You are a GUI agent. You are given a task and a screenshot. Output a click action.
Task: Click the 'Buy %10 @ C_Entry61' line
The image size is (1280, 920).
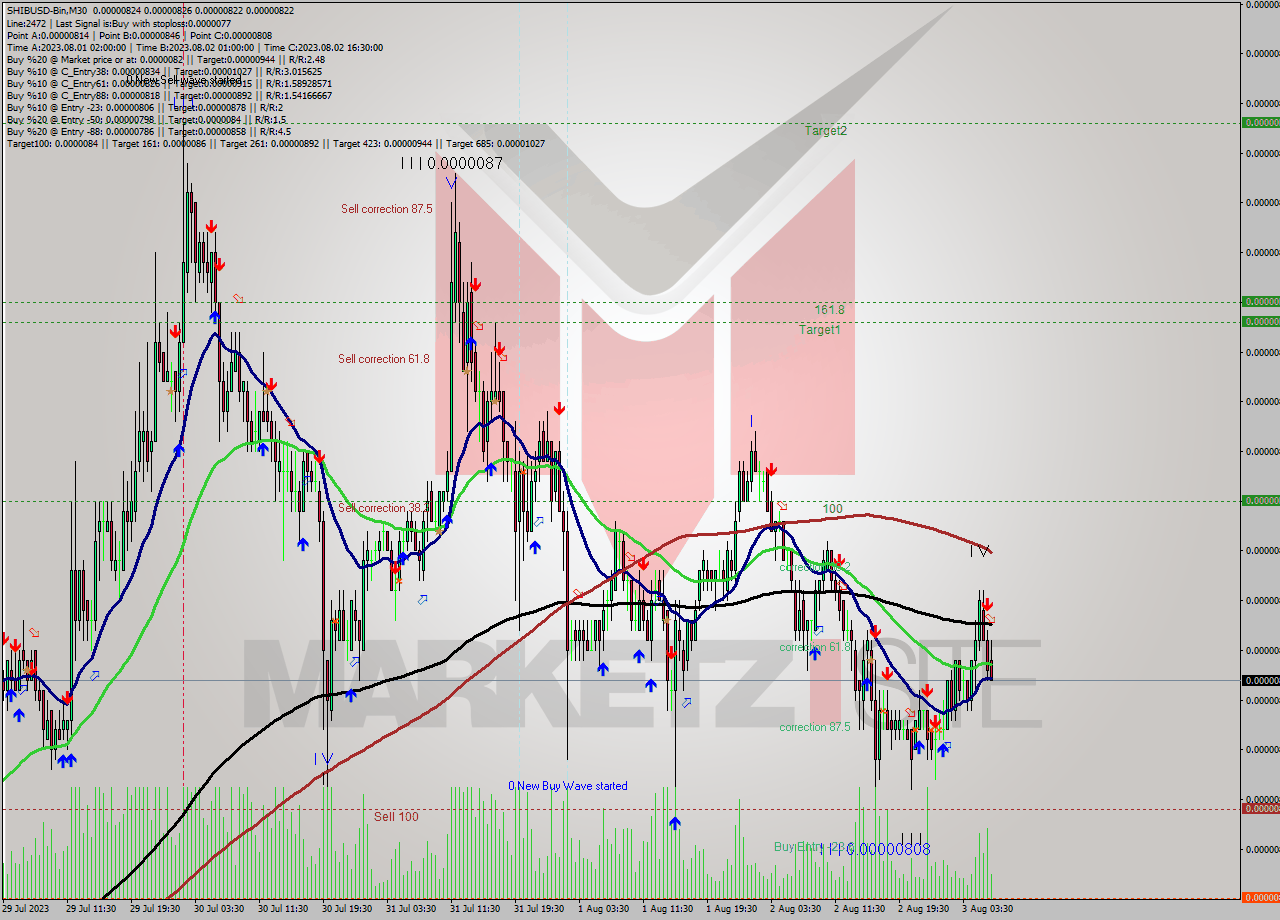[169, 83]
